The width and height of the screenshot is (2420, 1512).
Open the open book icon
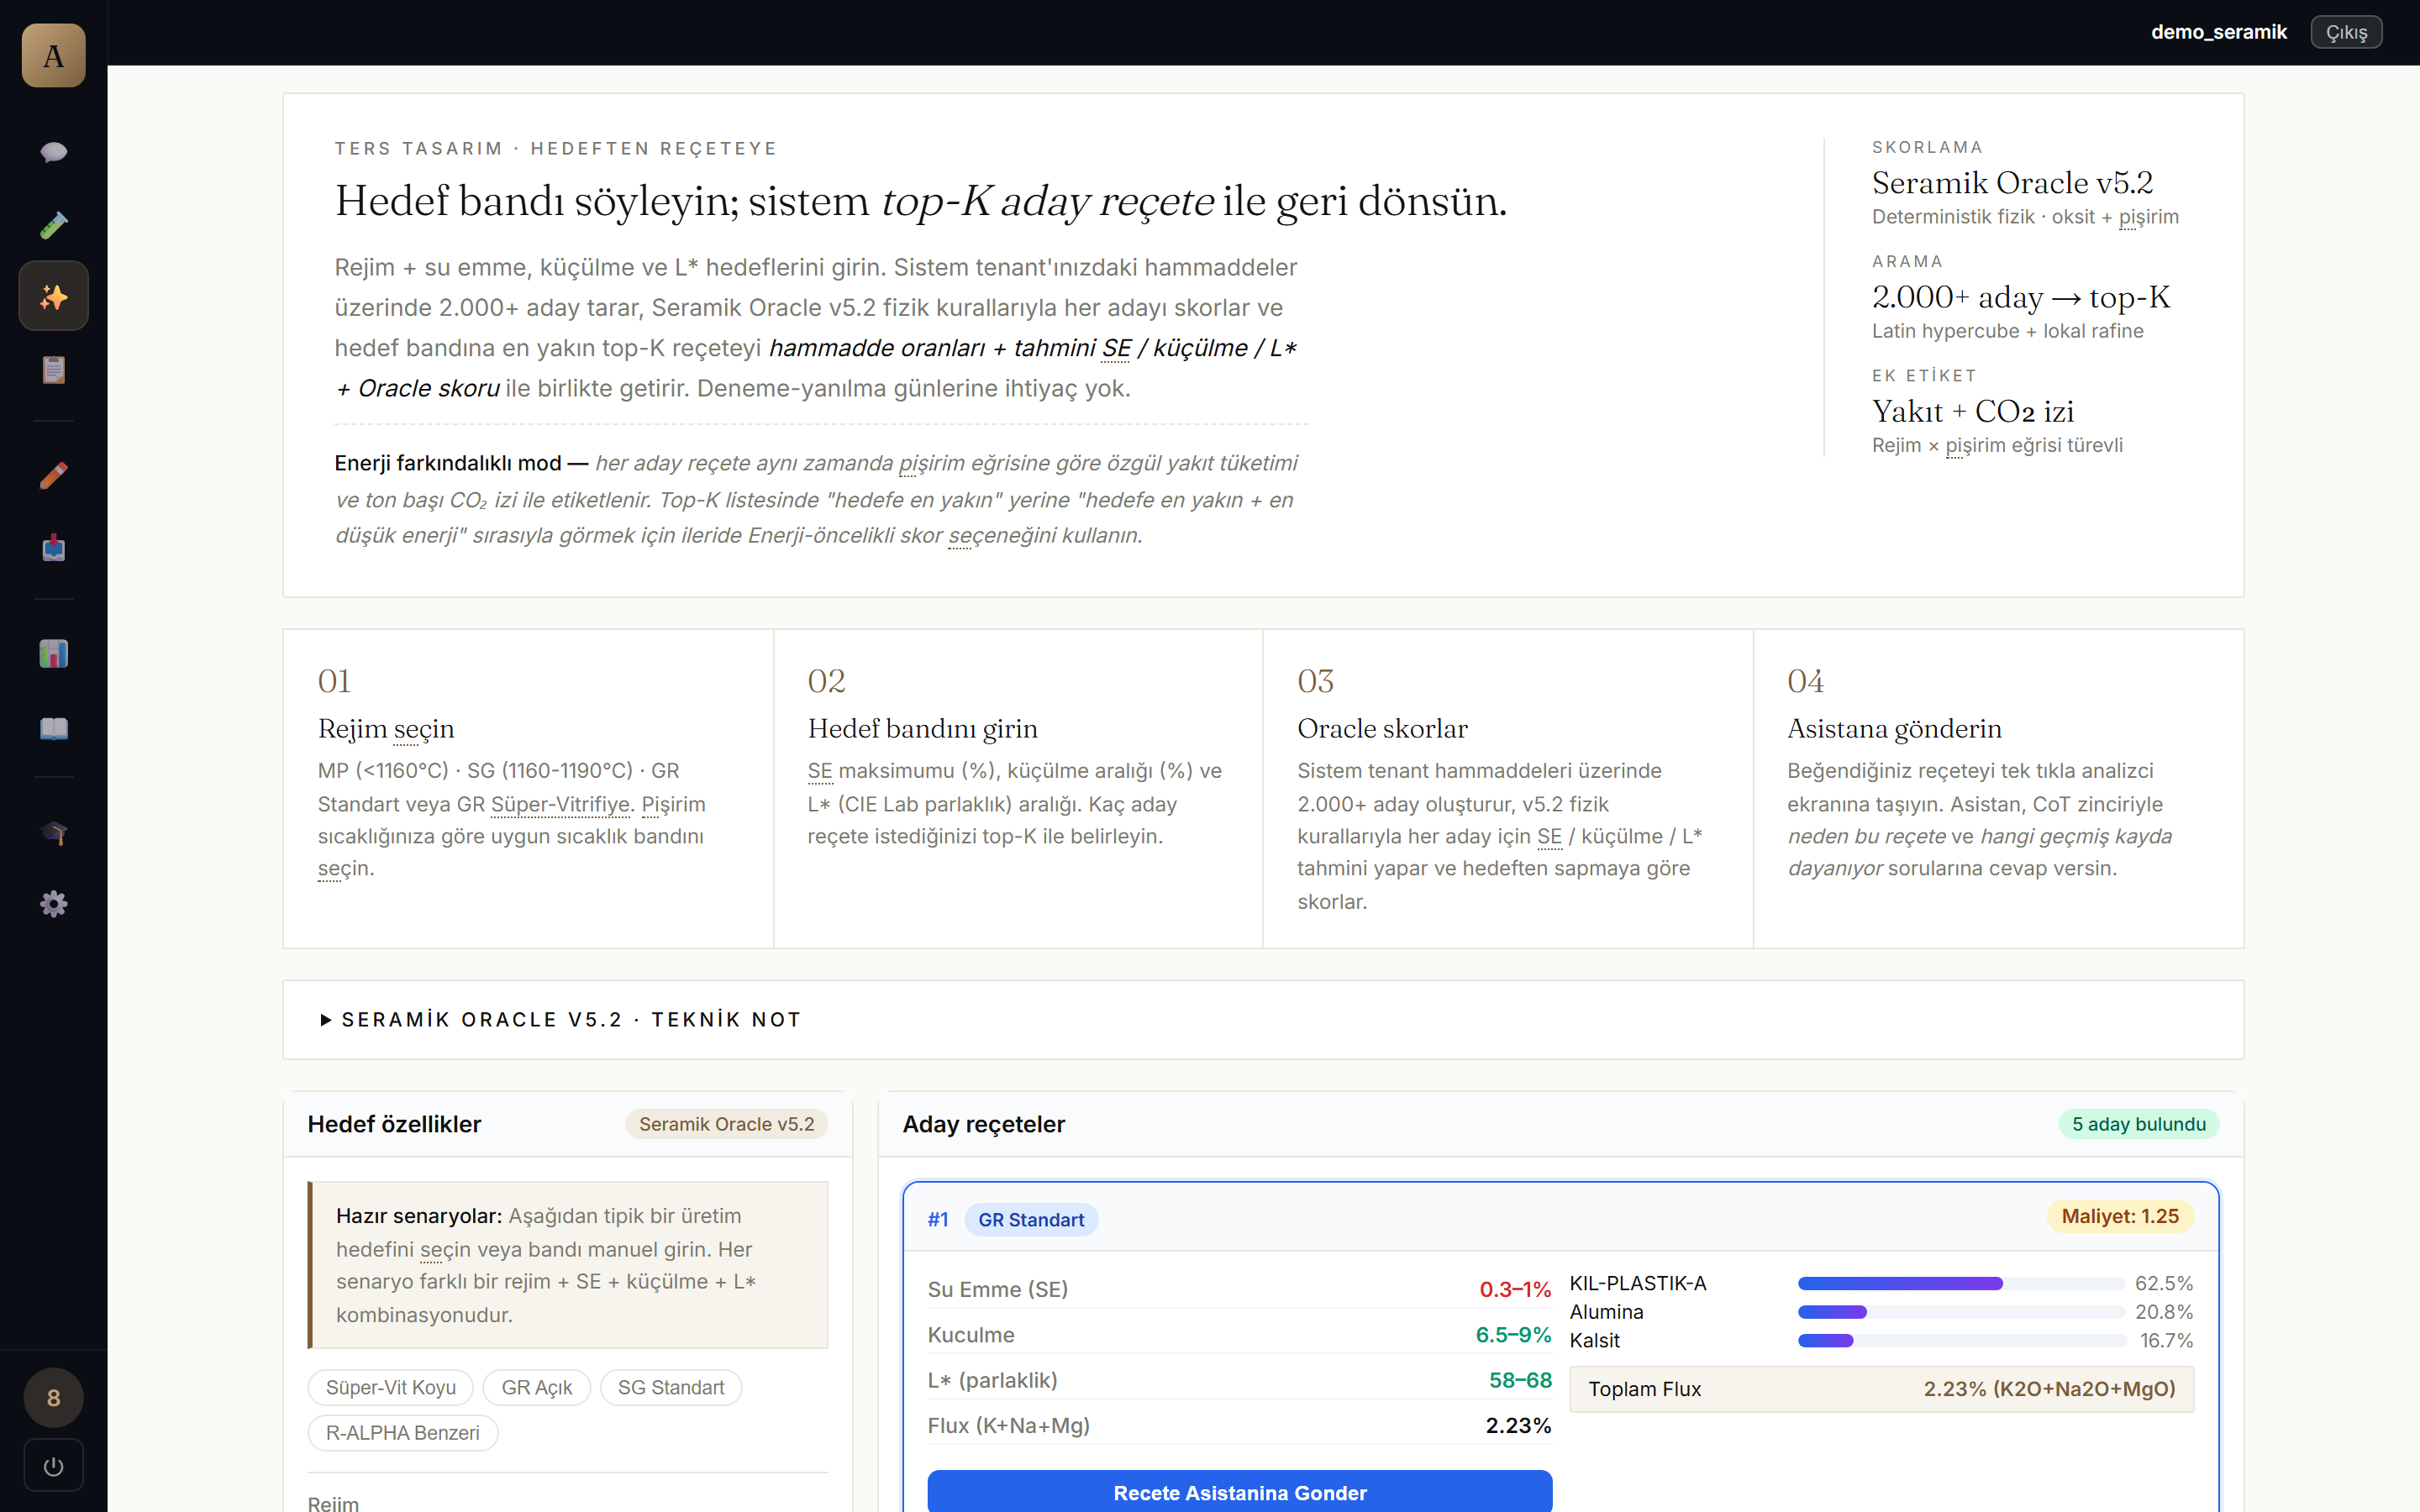(x=53, y=728)
